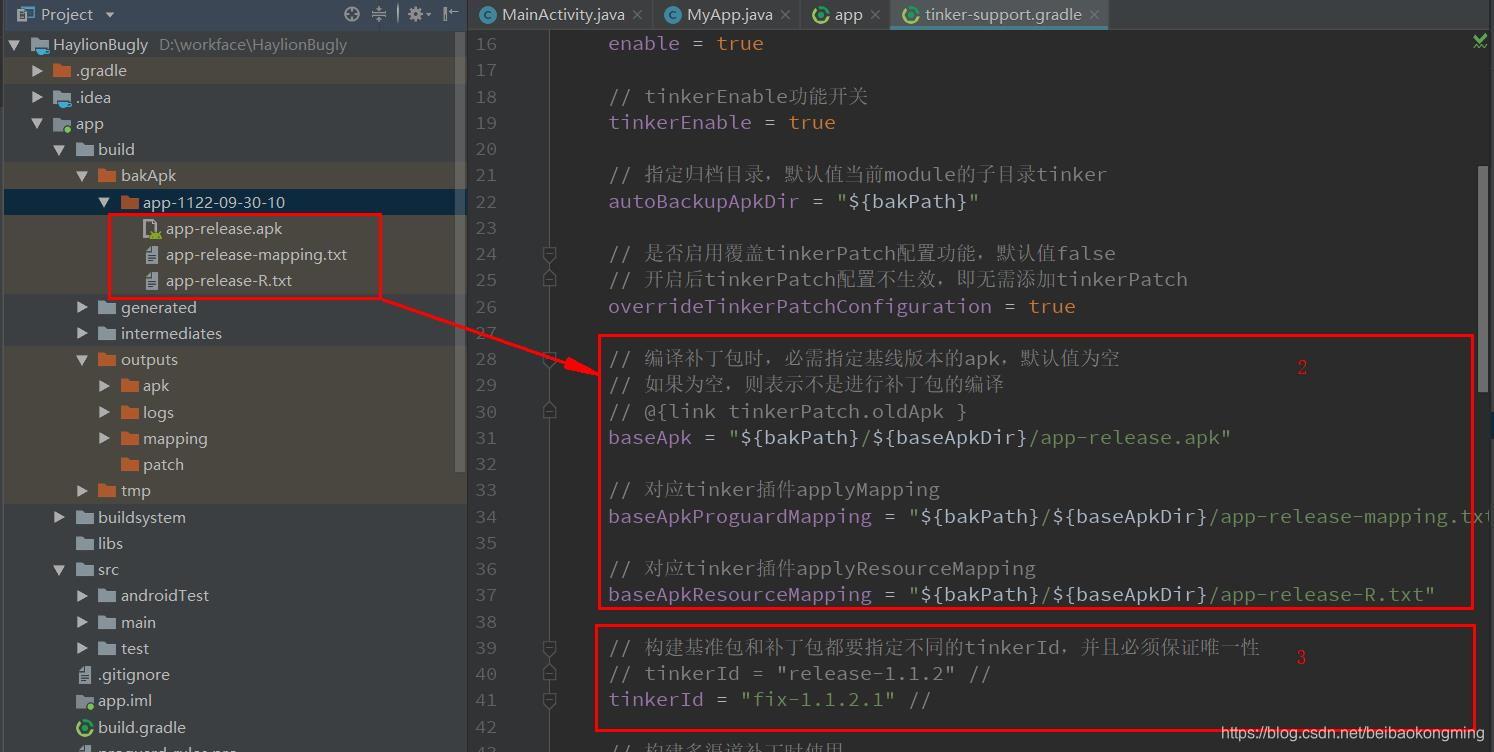Screen dimensions: 1494x752
Task: Expand the androidTest folder
Action: (x=82, y=596)
